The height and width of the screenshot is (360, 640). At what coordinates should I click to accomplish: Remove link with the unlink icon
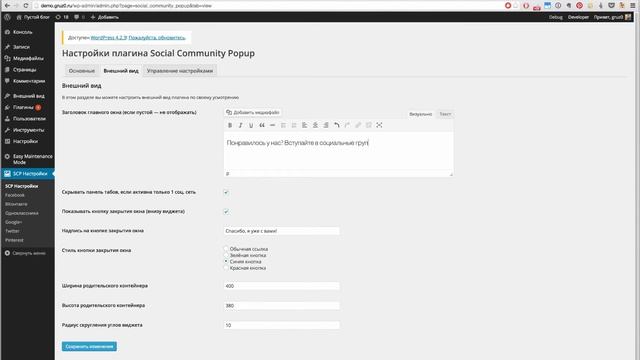click(x=369, y=125)
